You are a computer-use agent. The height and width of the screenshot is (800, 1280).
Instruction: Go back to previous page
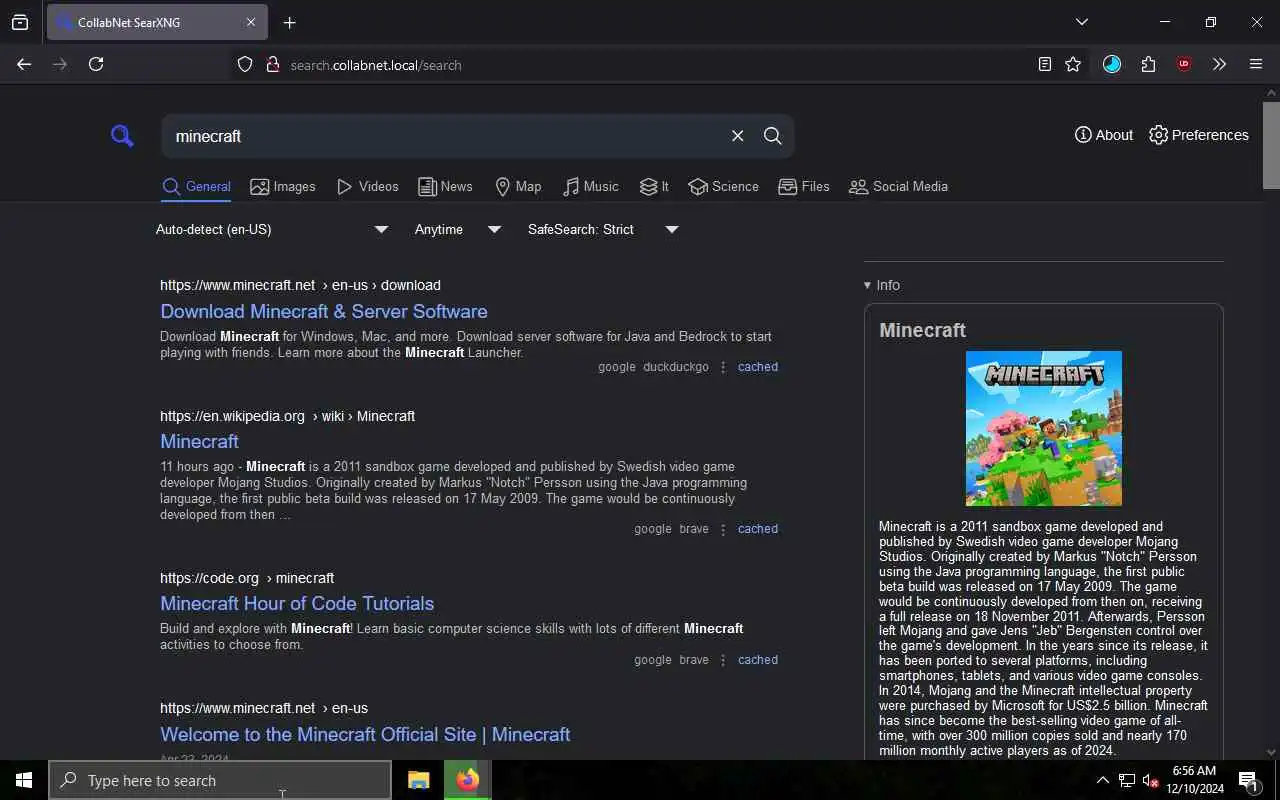tap(24, 64)
